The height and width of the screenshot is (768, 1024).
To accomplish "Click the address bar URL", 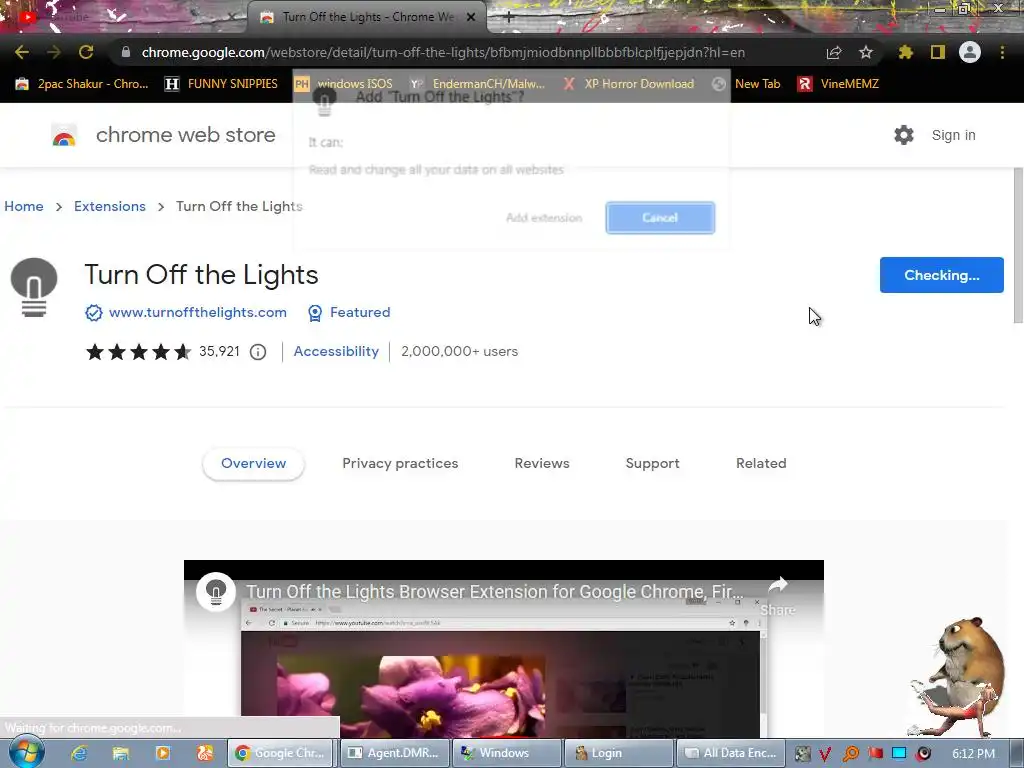I will tap(443, 52).
